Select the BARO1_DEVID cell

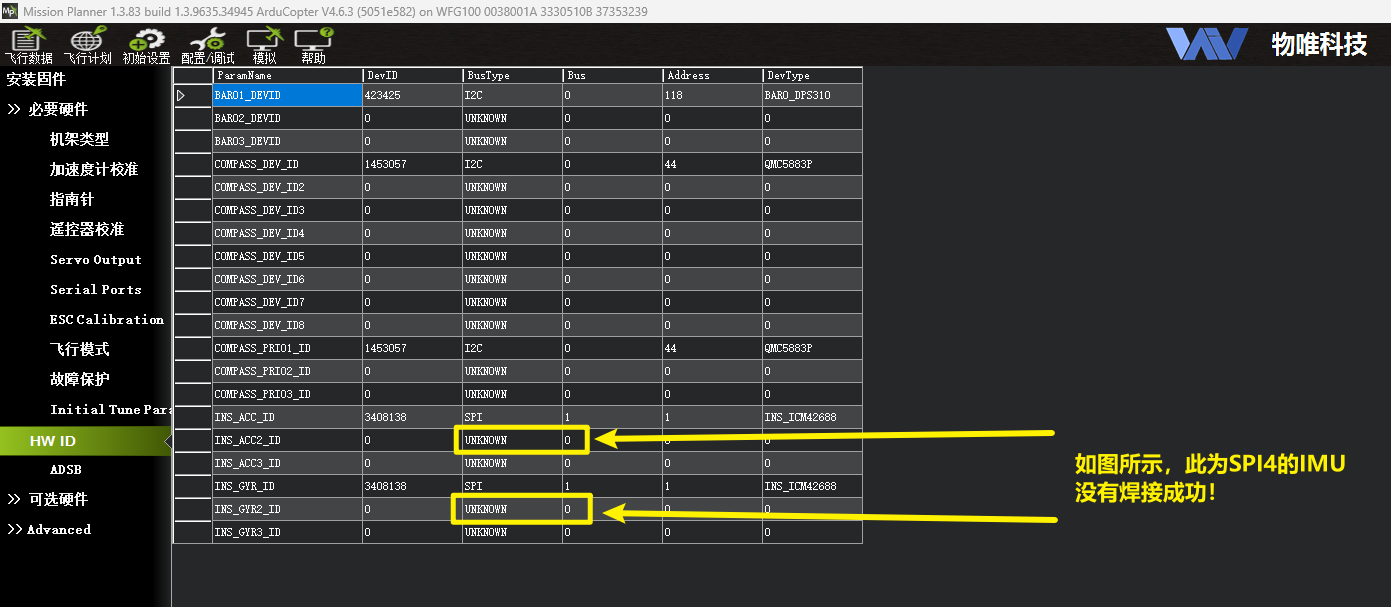click(x=287, y=95)
